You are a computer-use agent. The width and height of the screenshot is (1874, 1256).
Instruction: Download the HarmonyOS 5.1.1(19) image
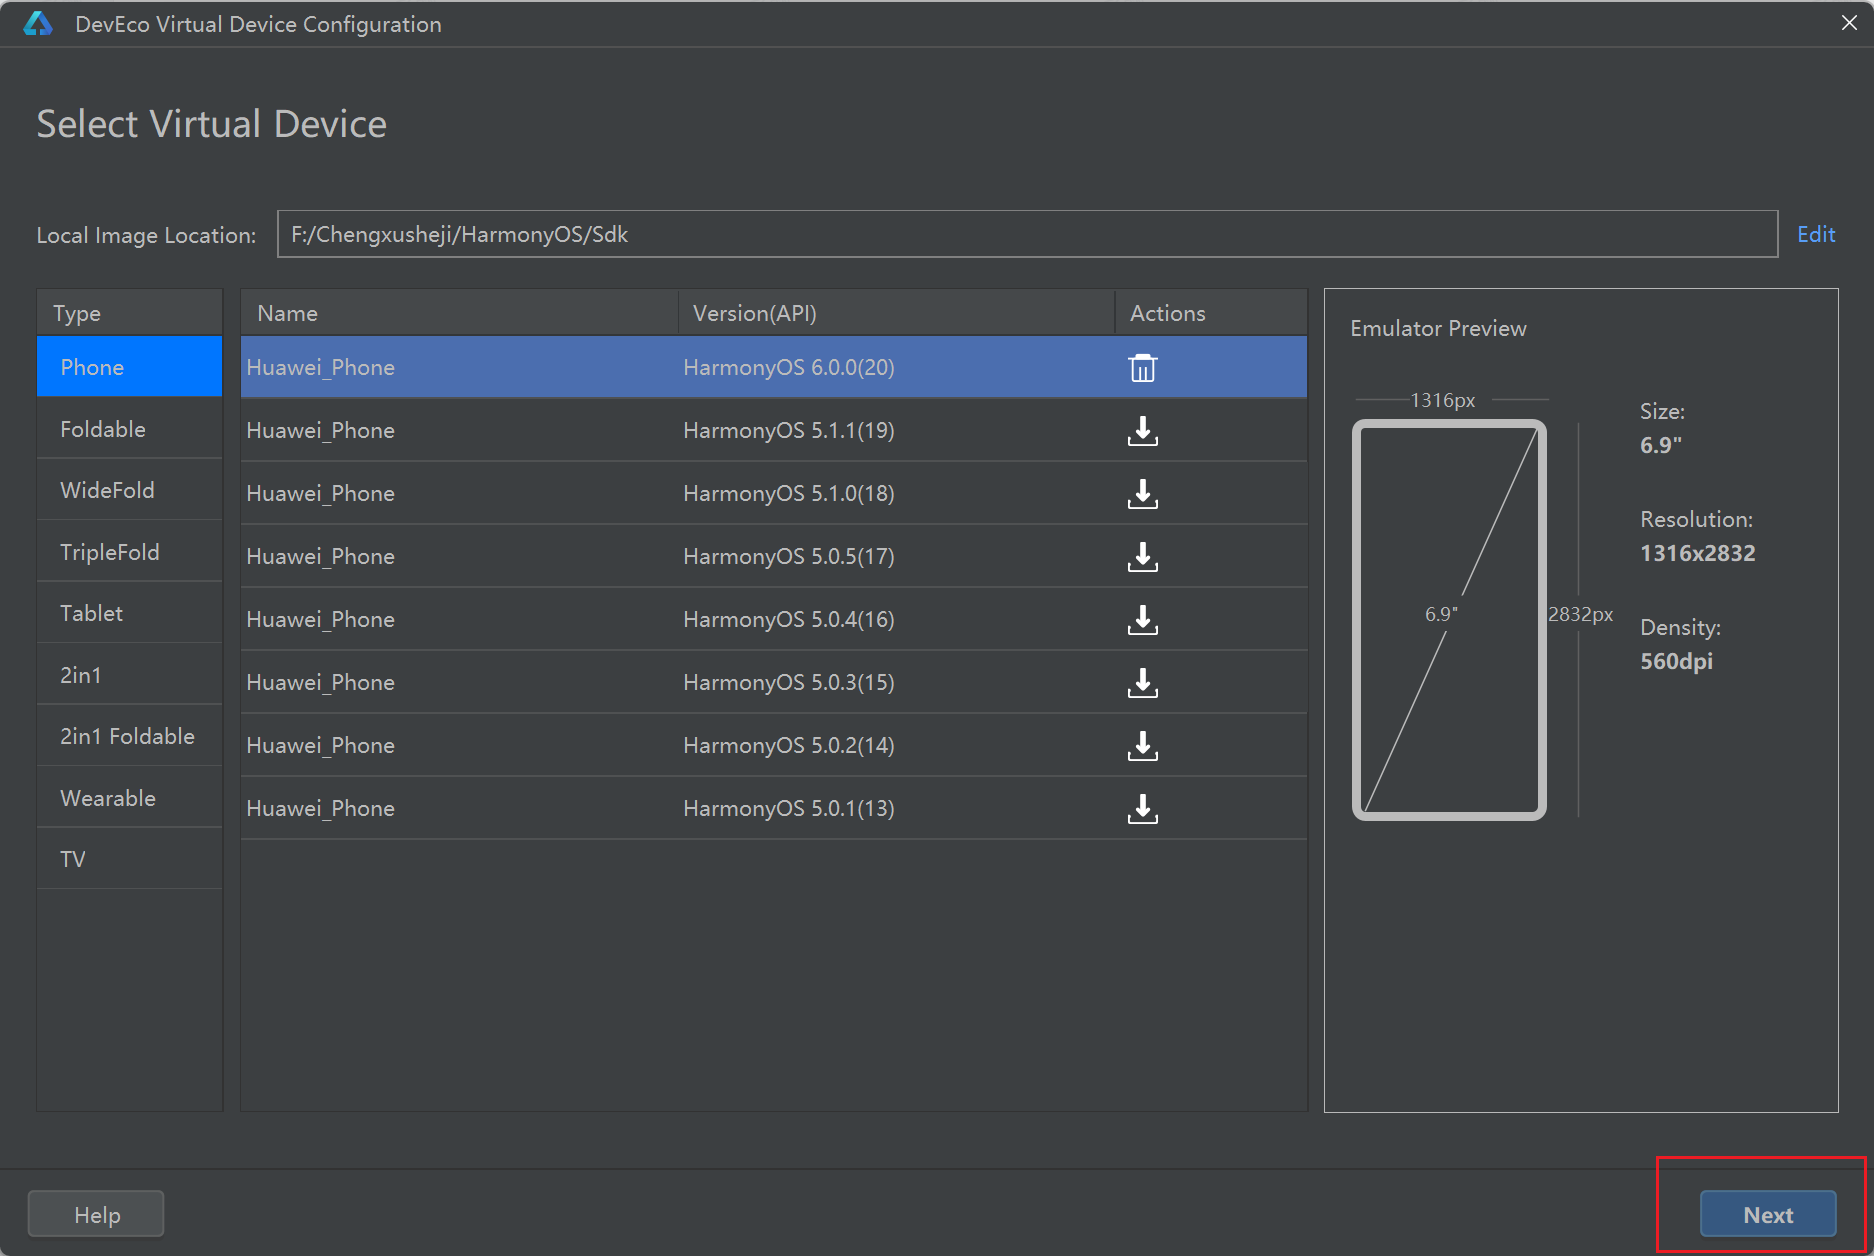tap(1142, 431)
